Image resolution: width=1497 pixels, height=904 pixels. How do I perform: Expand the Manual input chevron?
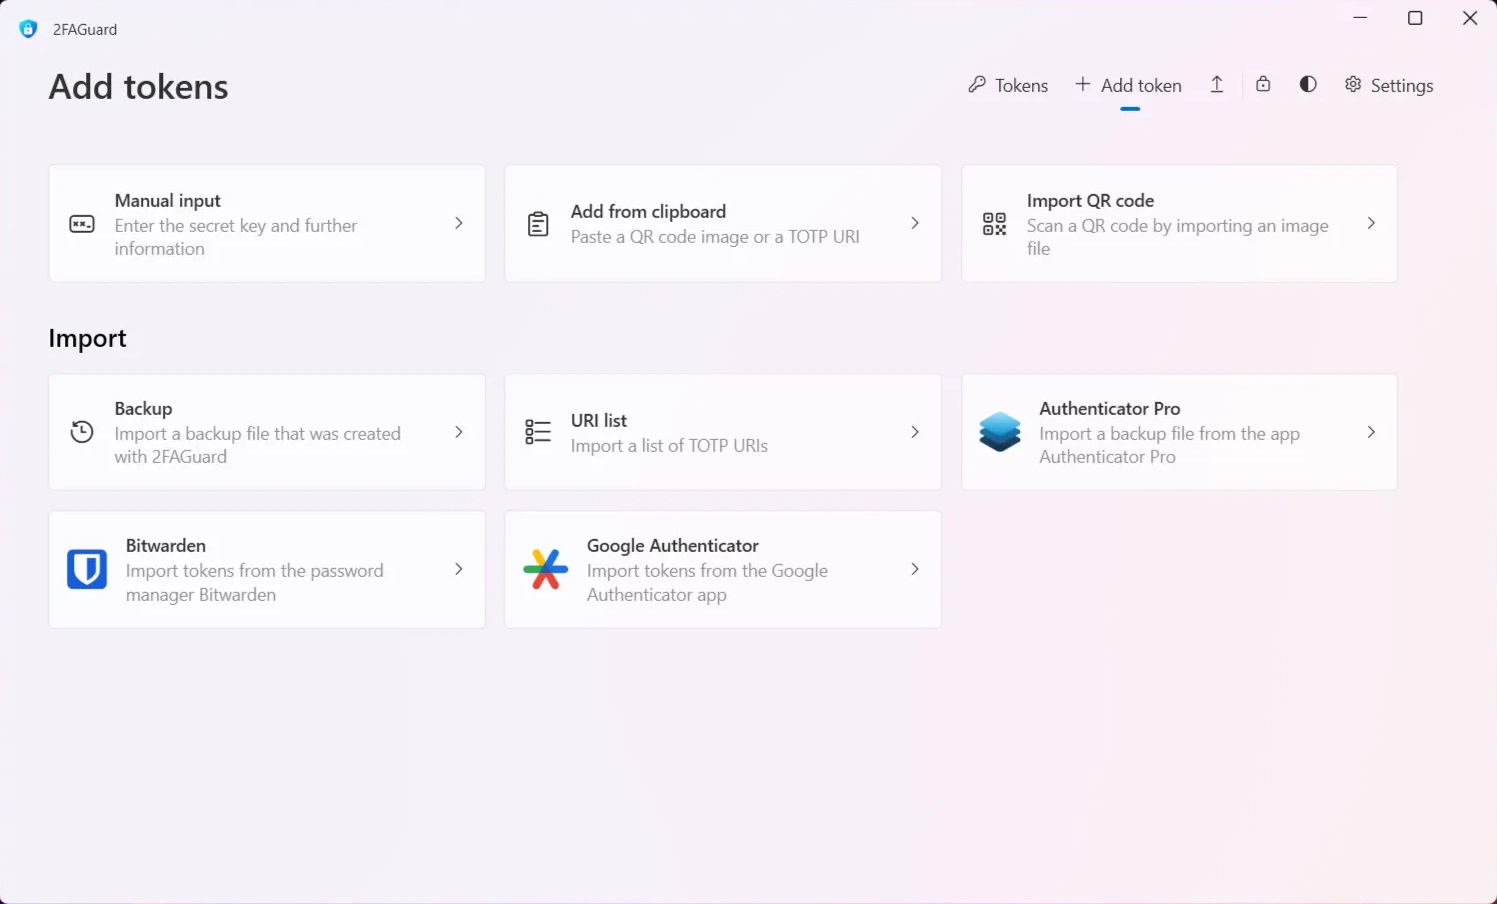[x=459, y=223]
